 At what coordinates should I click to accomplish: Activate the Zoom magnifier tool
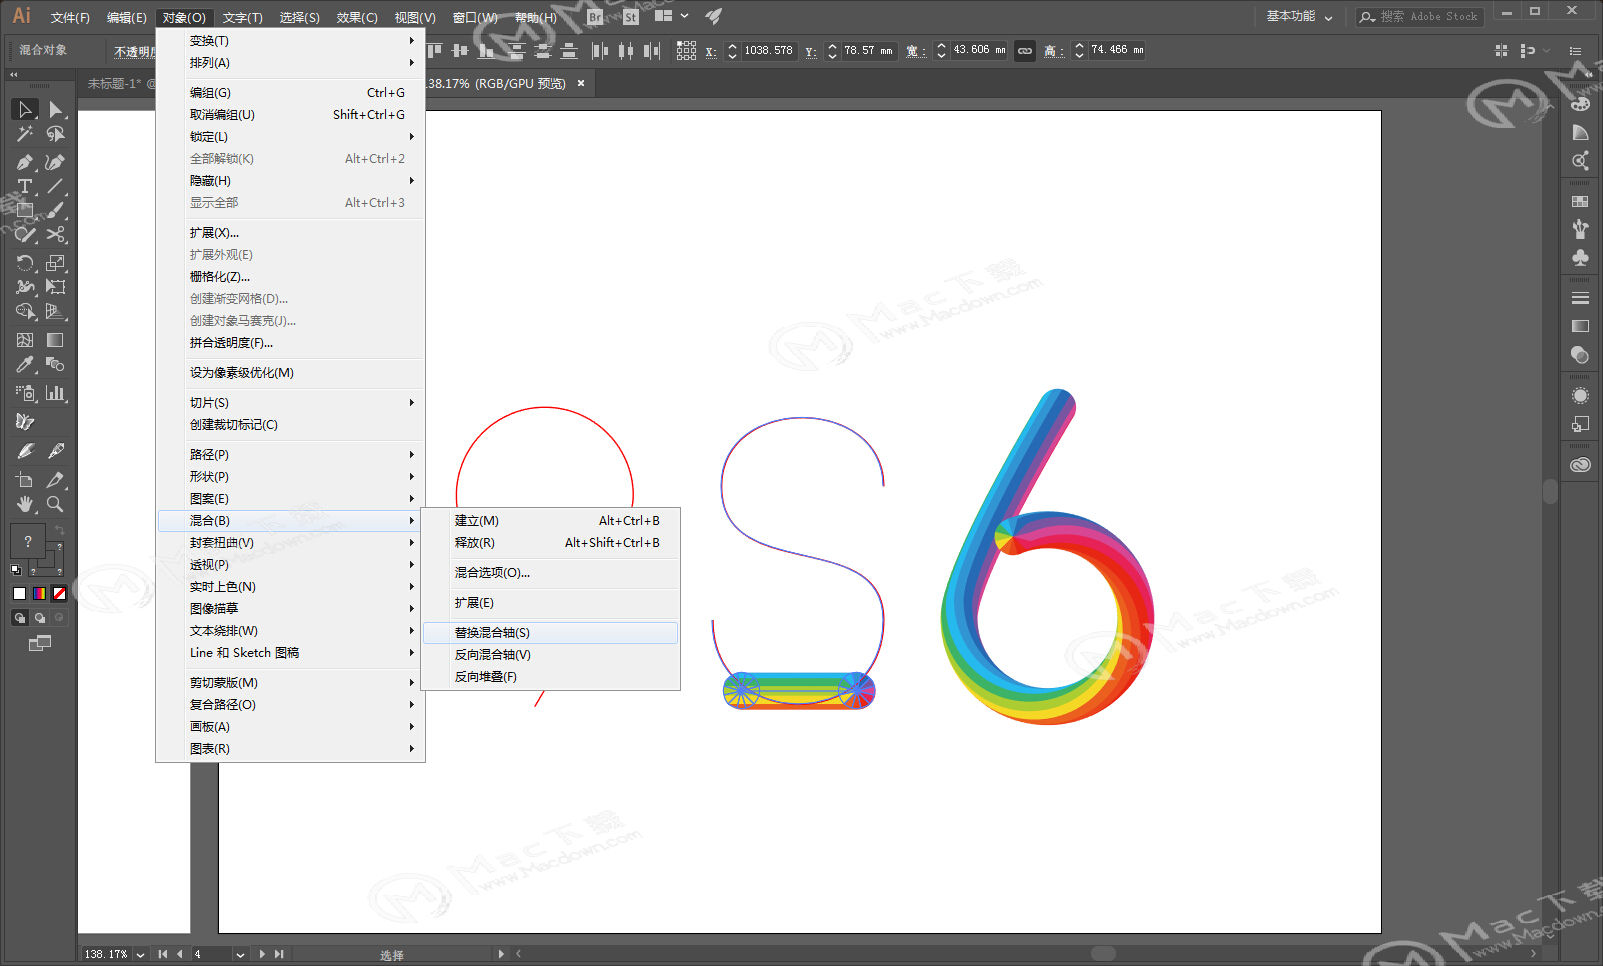pos(56,504)
